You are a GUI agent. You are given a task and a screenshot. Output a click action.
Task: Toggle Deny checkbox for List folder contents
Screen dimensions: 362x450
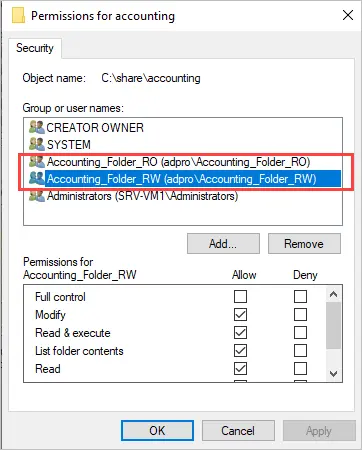[x=300, y=350]
